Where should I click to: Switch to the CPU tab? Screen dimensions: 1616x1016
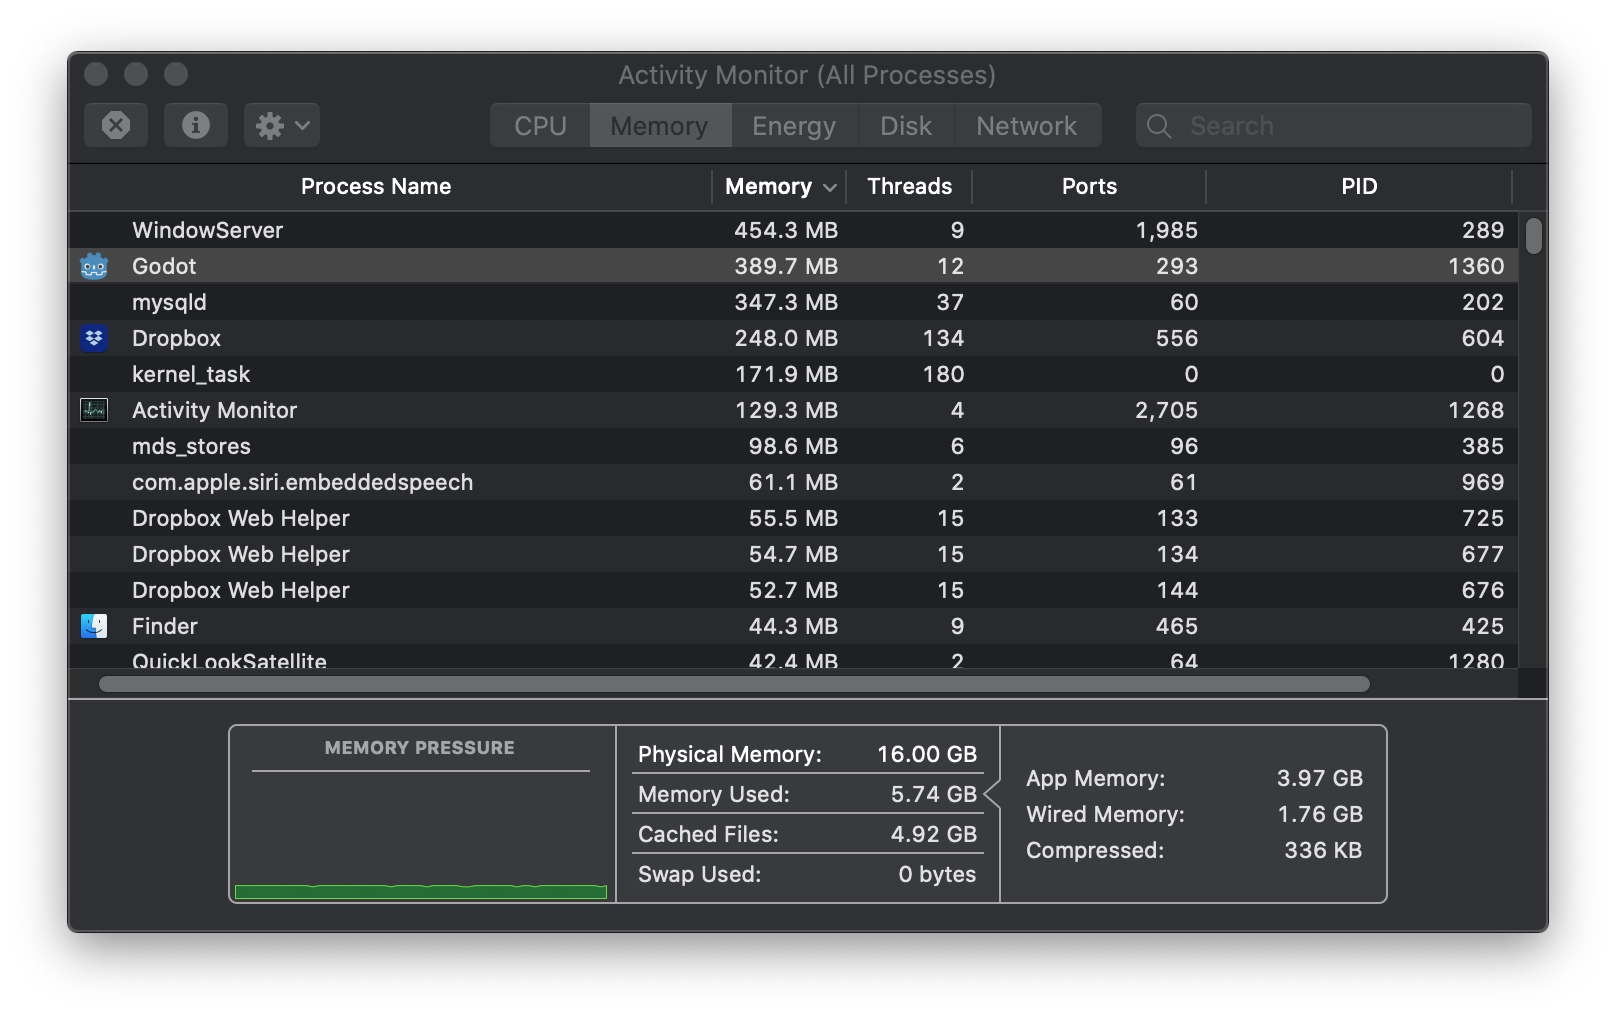pyautogui.click(x=539, y=125)
